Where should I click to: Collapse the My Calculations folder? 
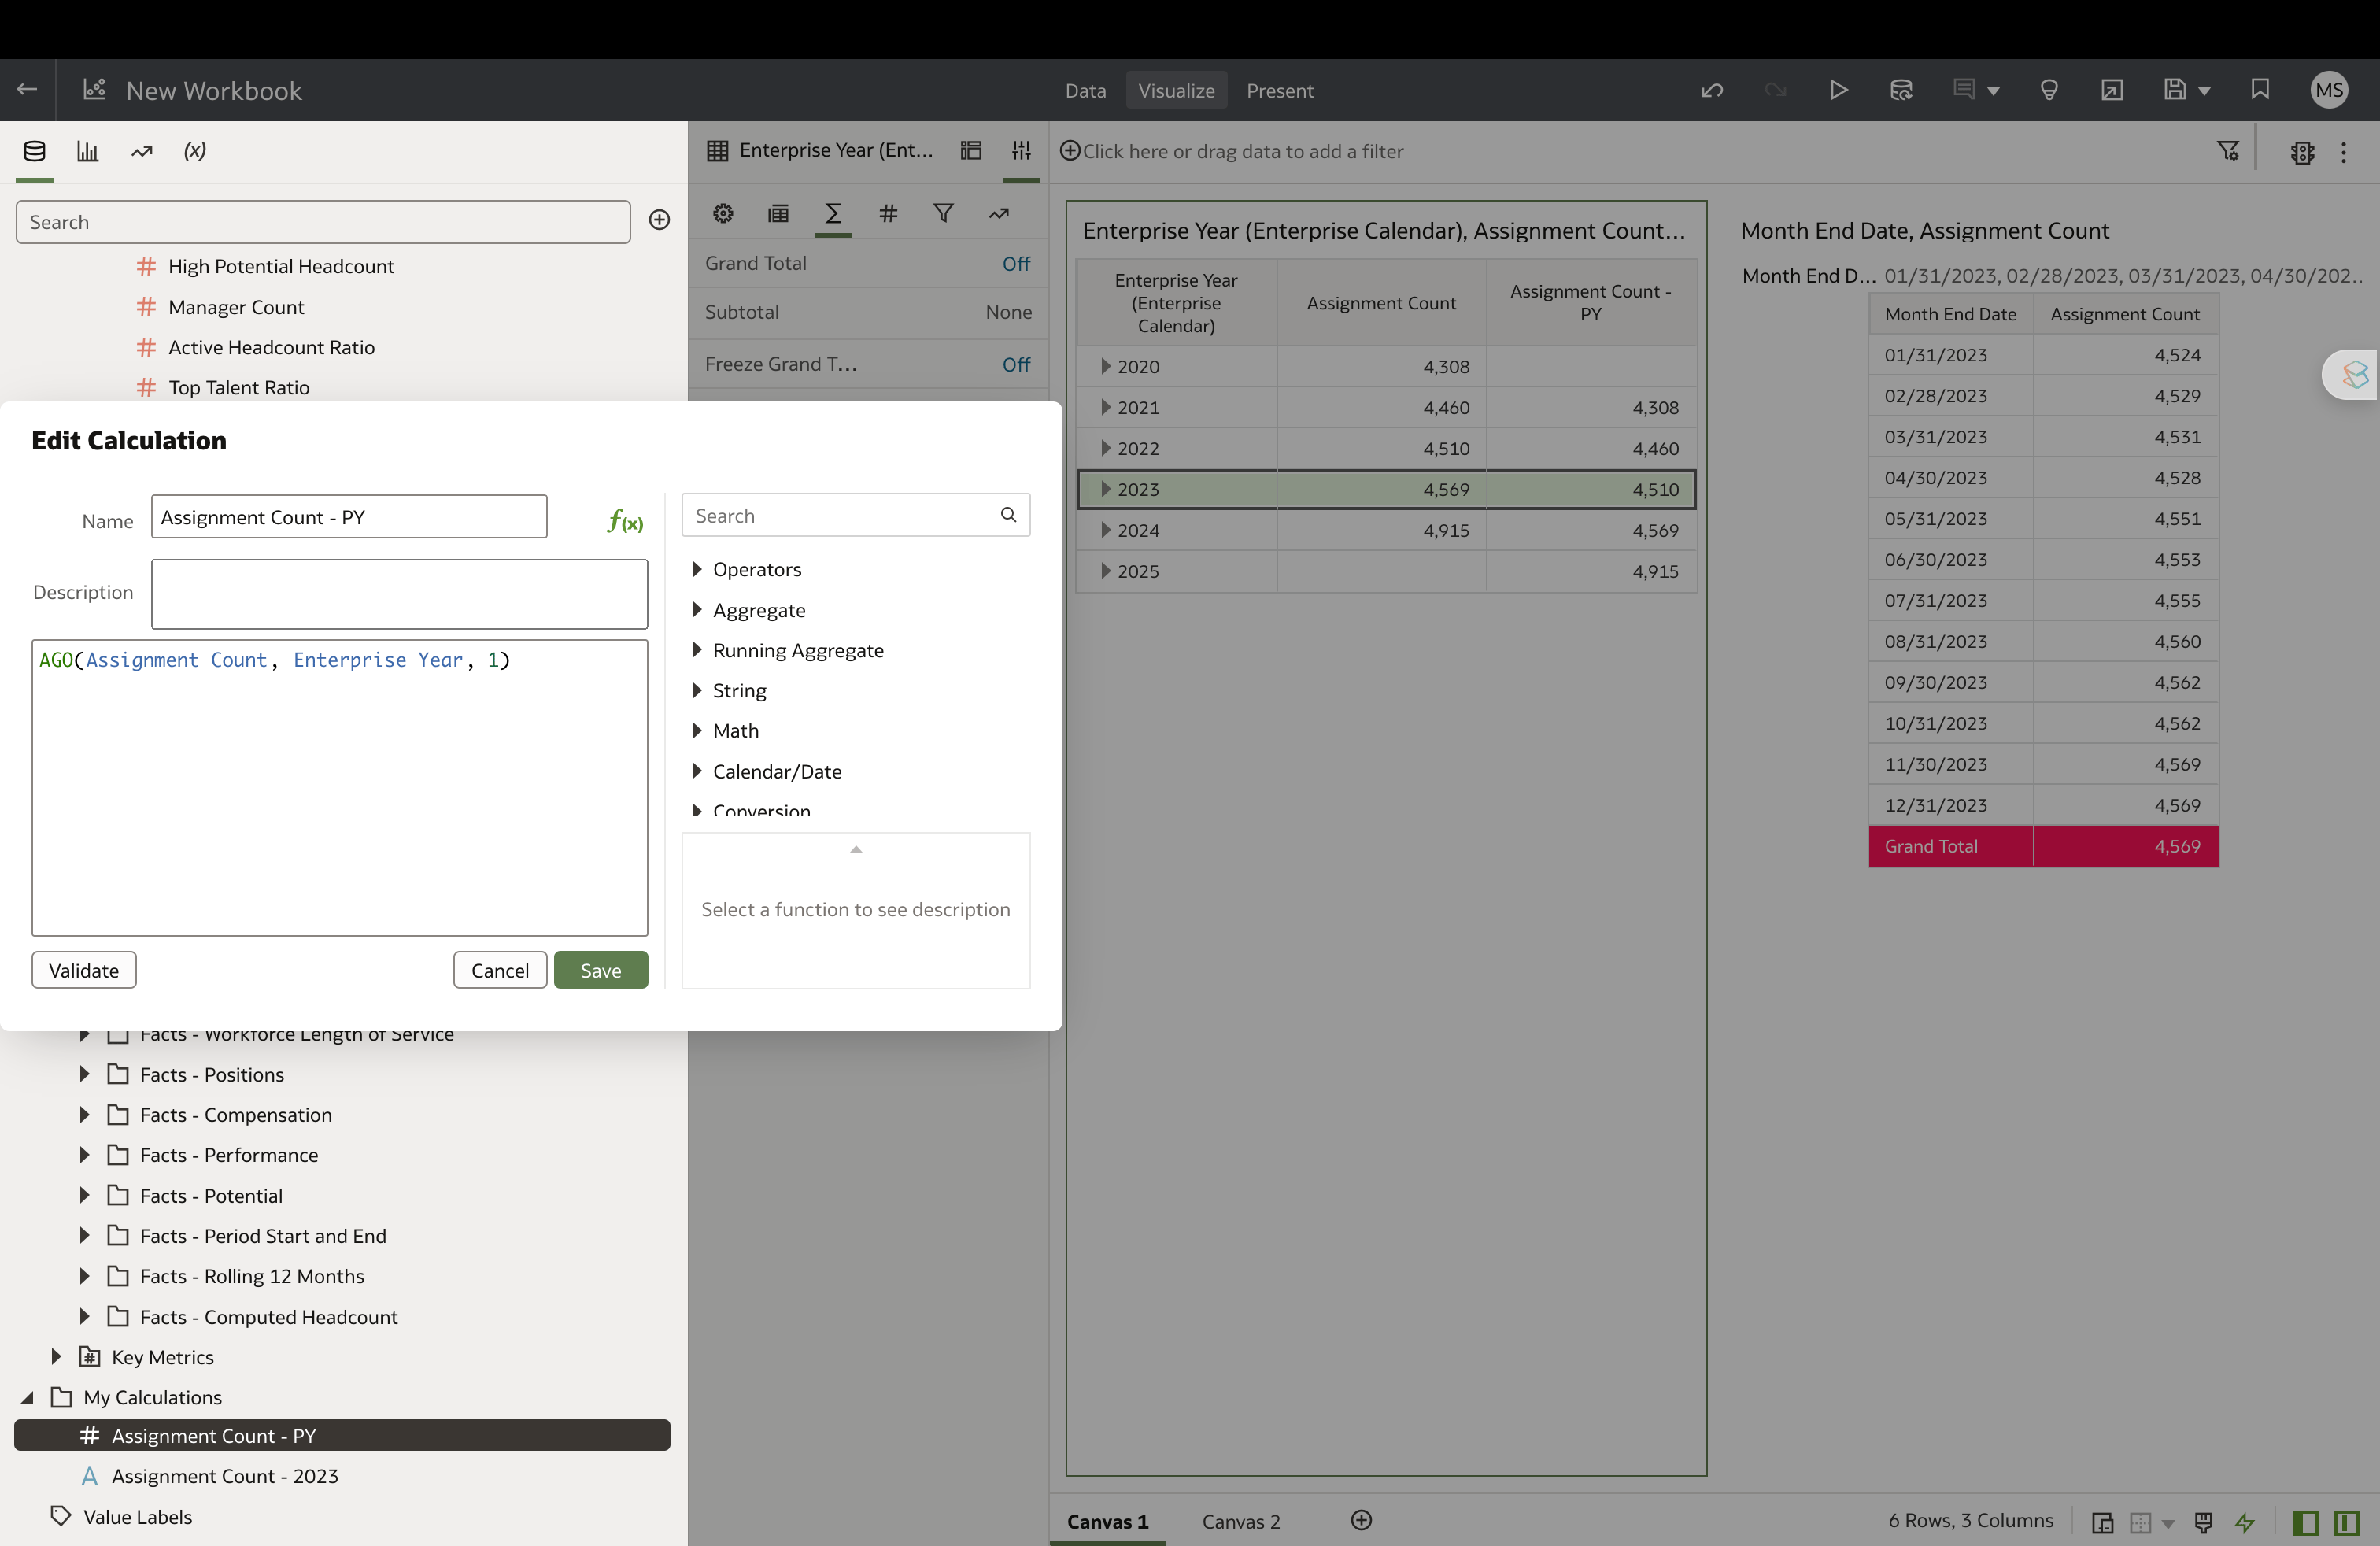28,1397
